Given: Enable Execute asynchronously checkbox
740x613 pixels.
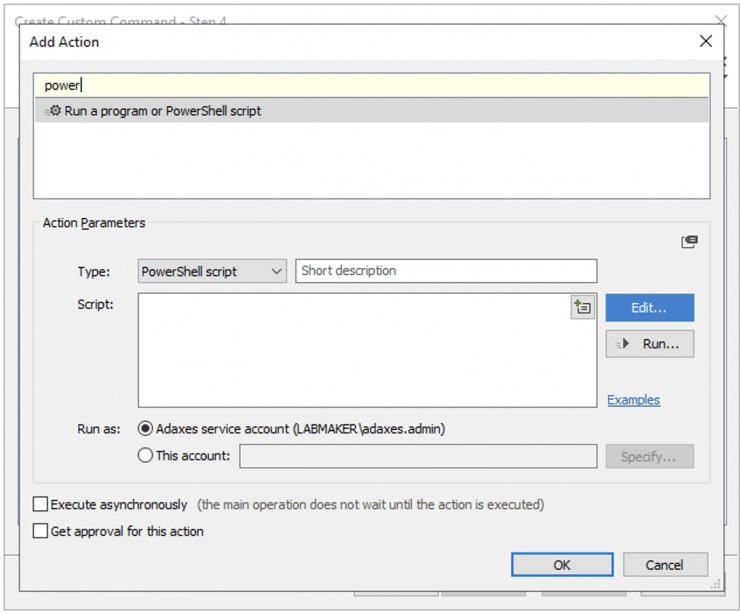Looking at the screenshot, I should [x=41, y=504].
